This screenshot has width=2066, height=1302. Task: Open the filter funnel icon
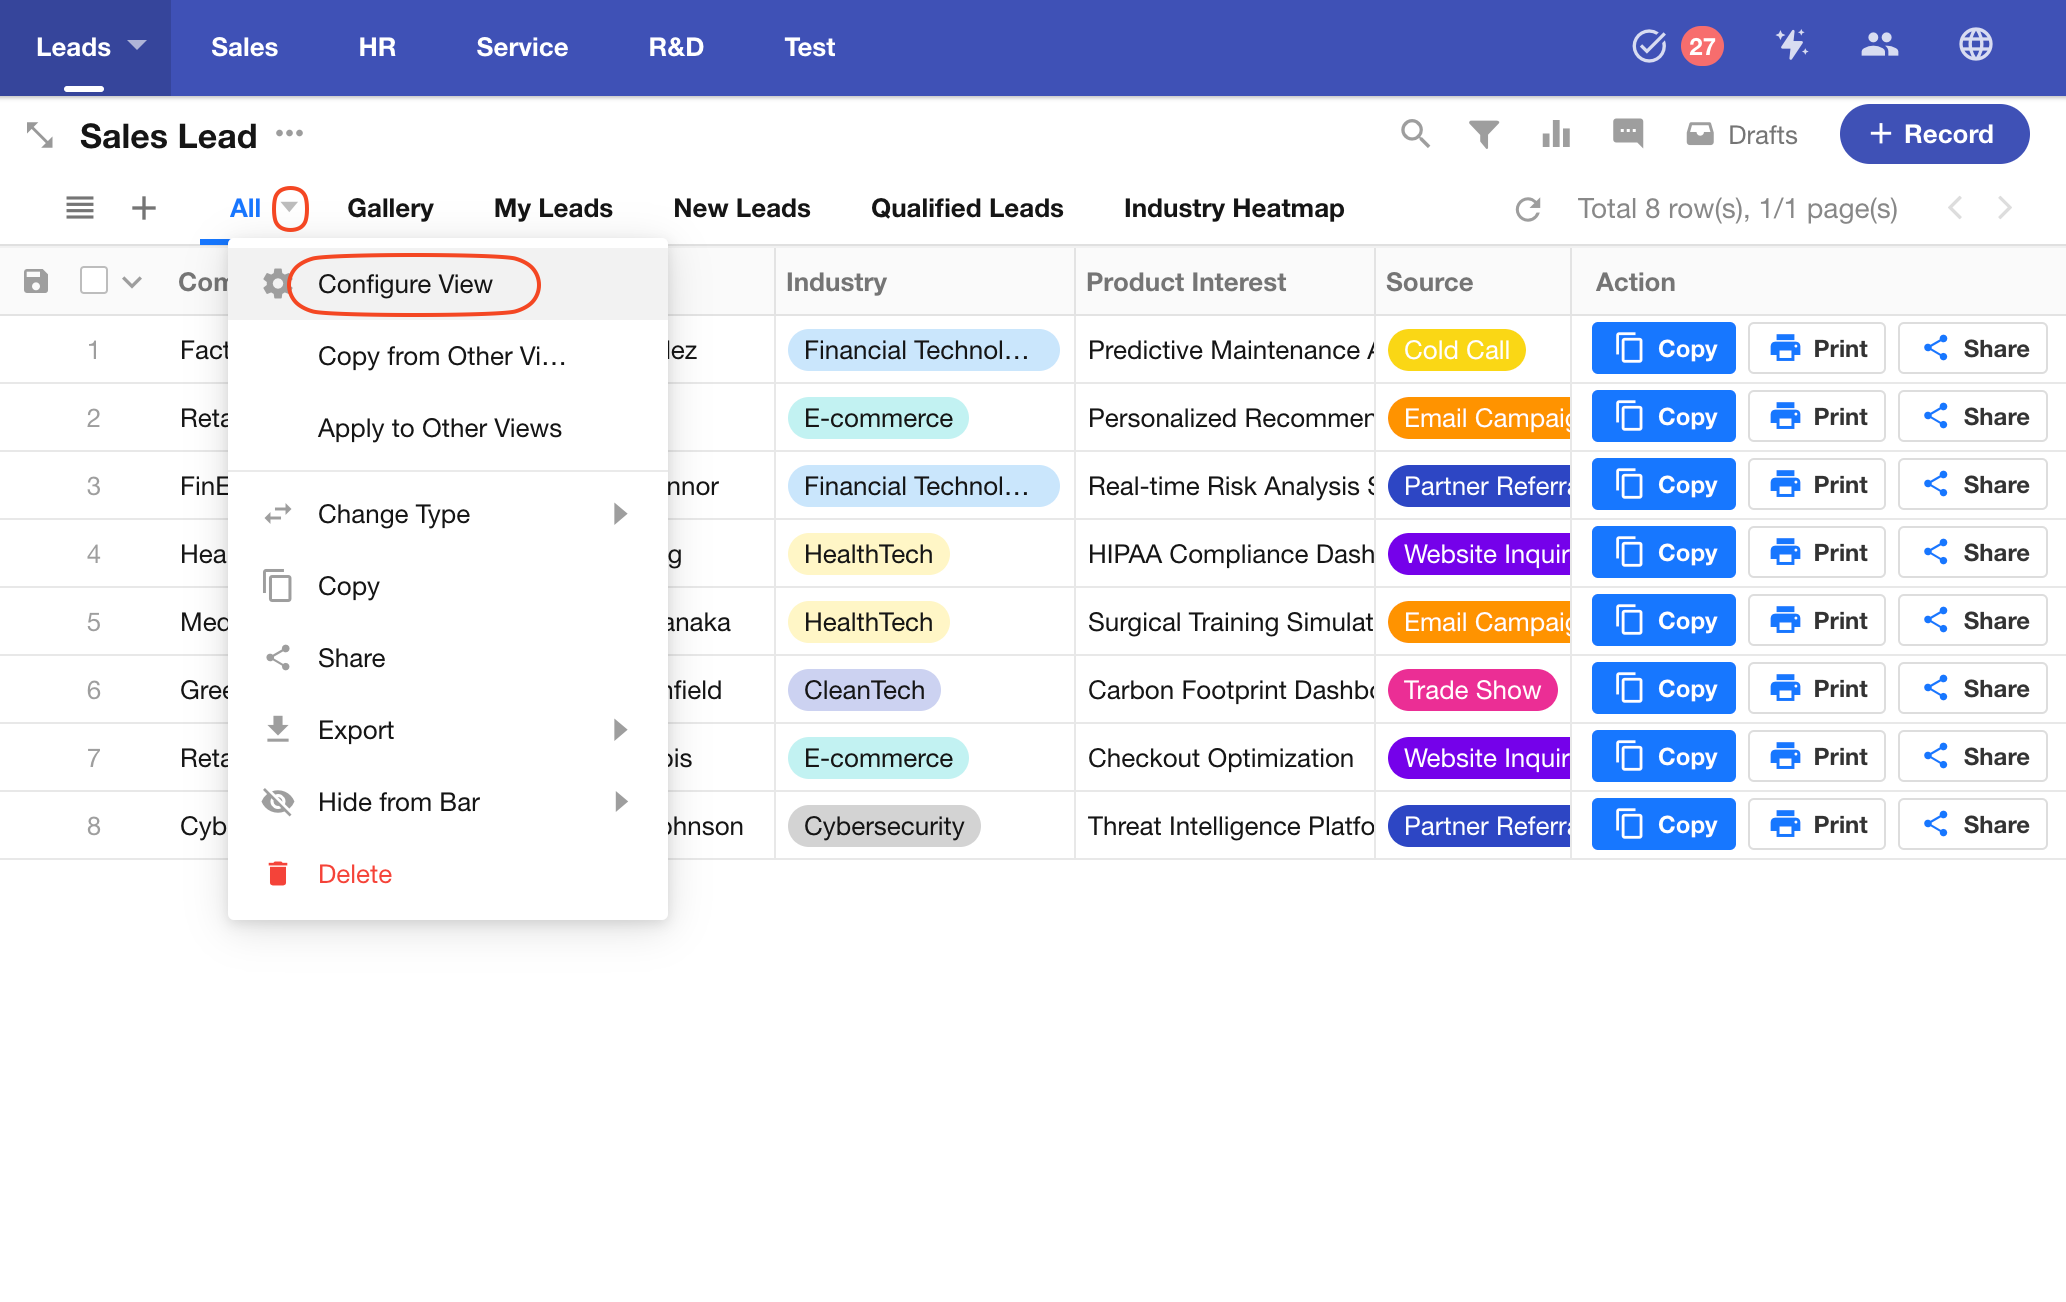coord(1484,134)
